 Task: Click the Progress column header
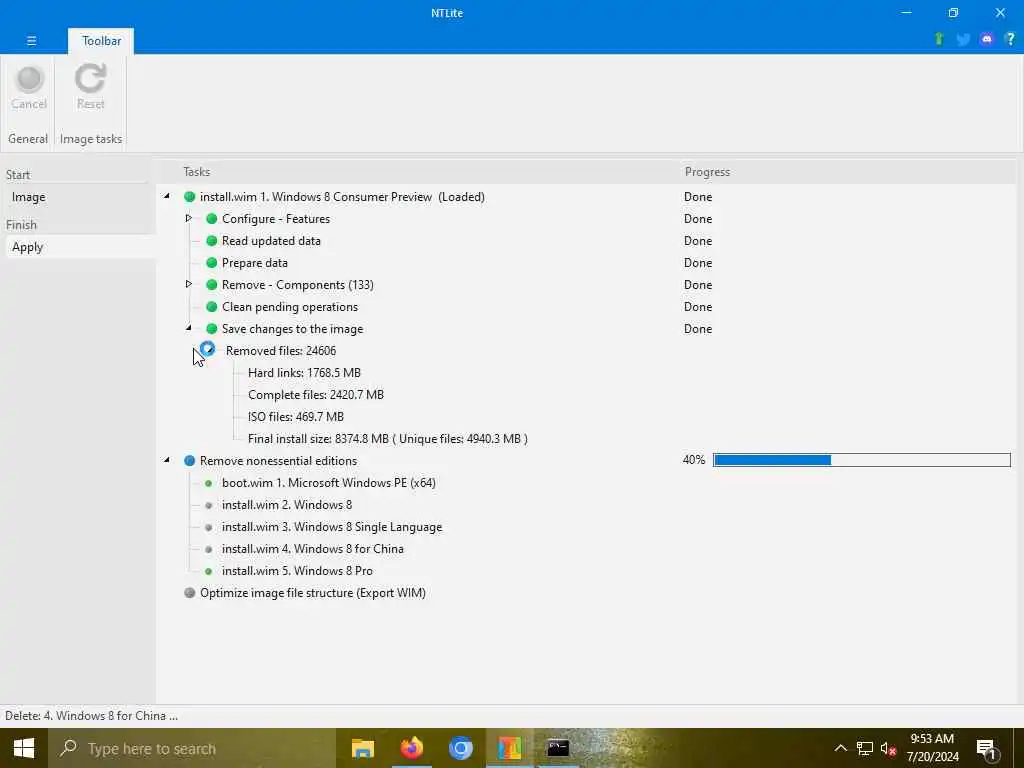click(707, 172)
